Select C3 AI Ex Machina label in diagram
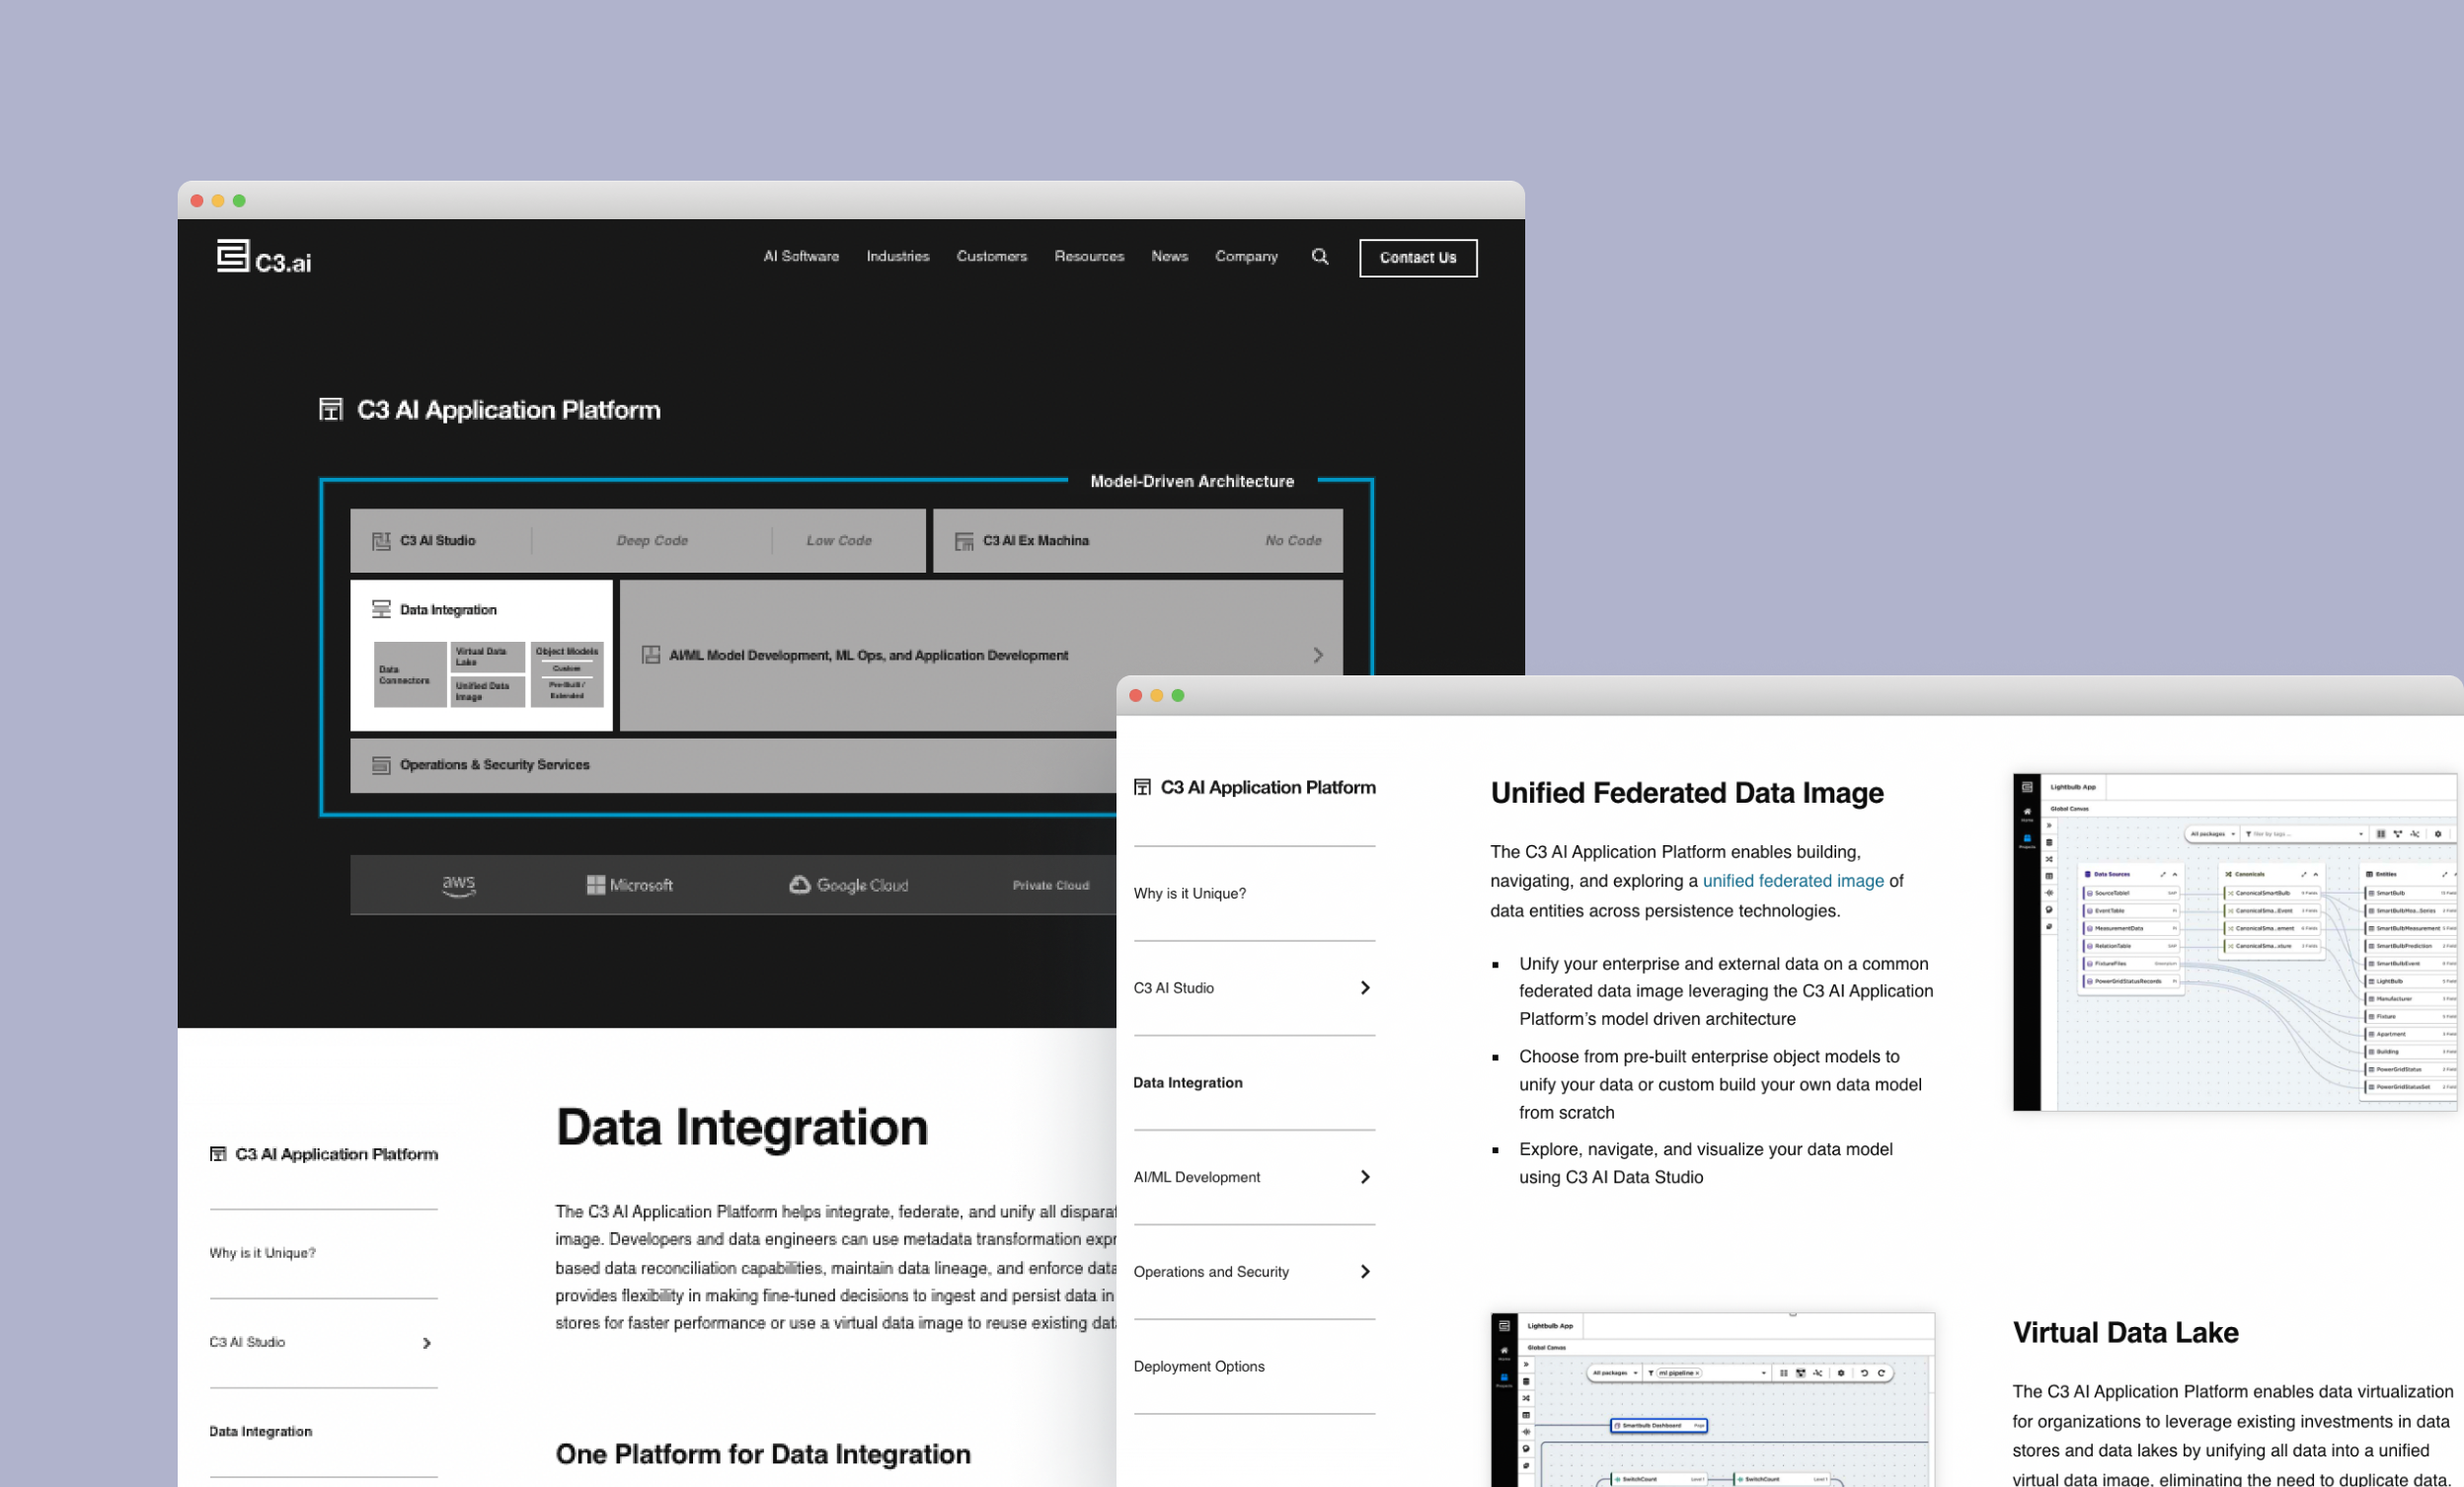The height and width of the screenshot is (1487, 2464). point(1036,541)
